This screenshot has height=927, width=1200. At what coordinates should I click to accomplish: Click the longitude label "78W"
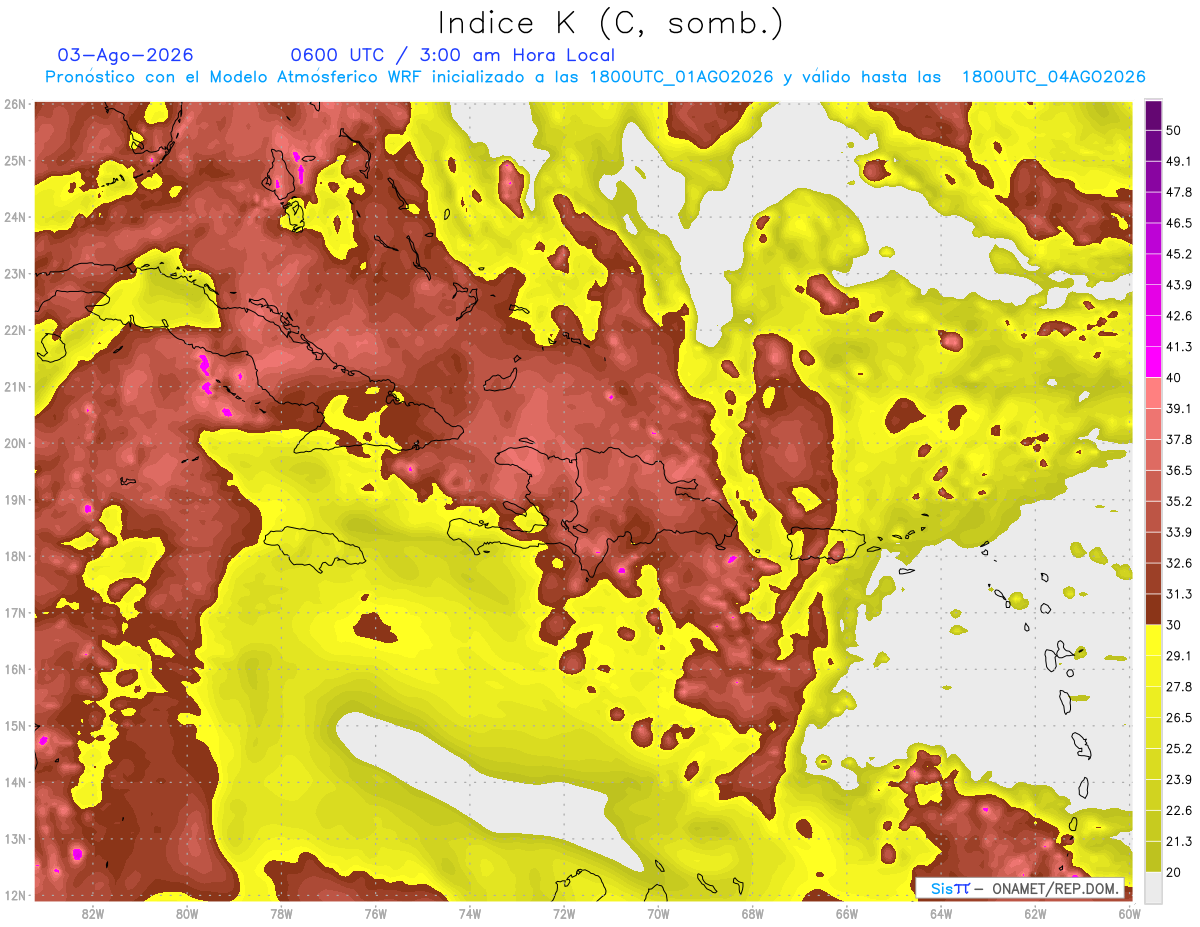[x=281, y=913]
